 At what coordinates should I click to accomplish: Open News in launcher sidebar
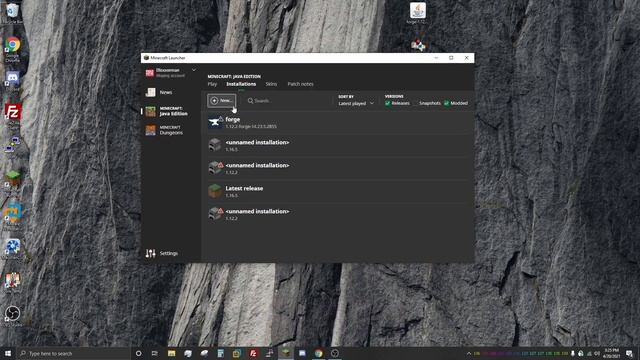click(x=159, y=92)
